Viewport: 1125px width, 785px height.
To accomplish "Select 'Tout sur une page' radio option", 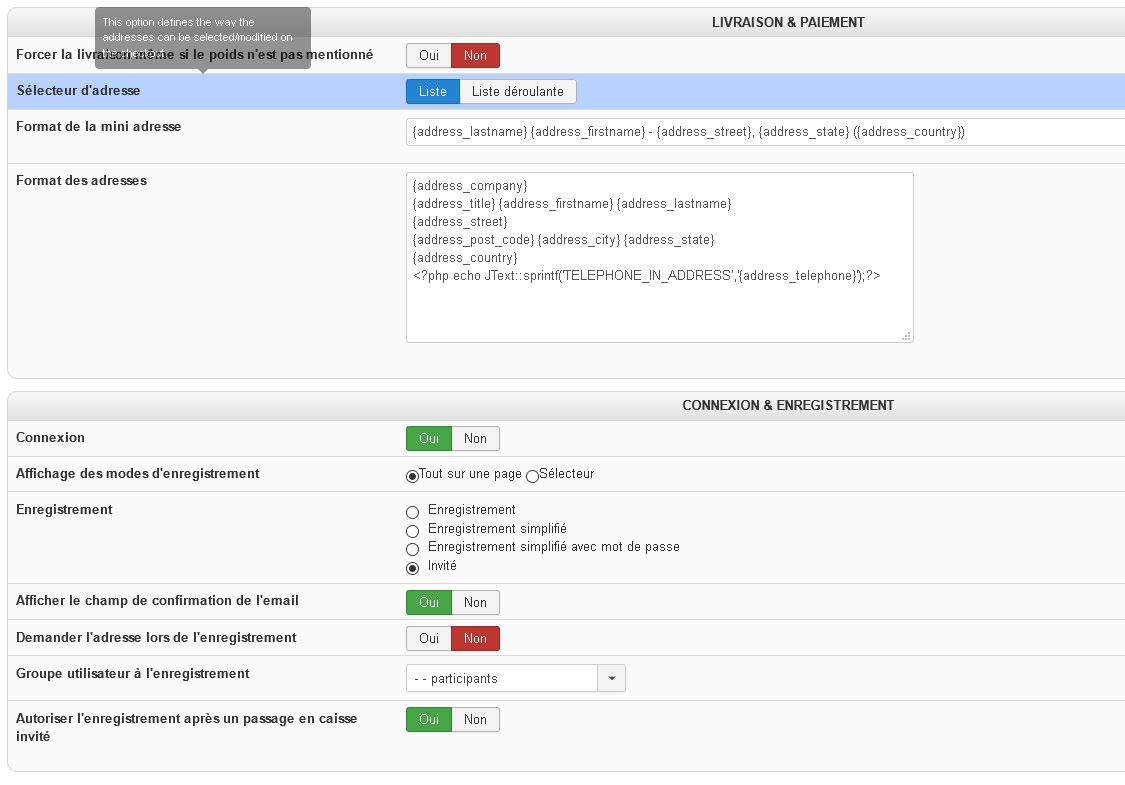I will (413, 476).
